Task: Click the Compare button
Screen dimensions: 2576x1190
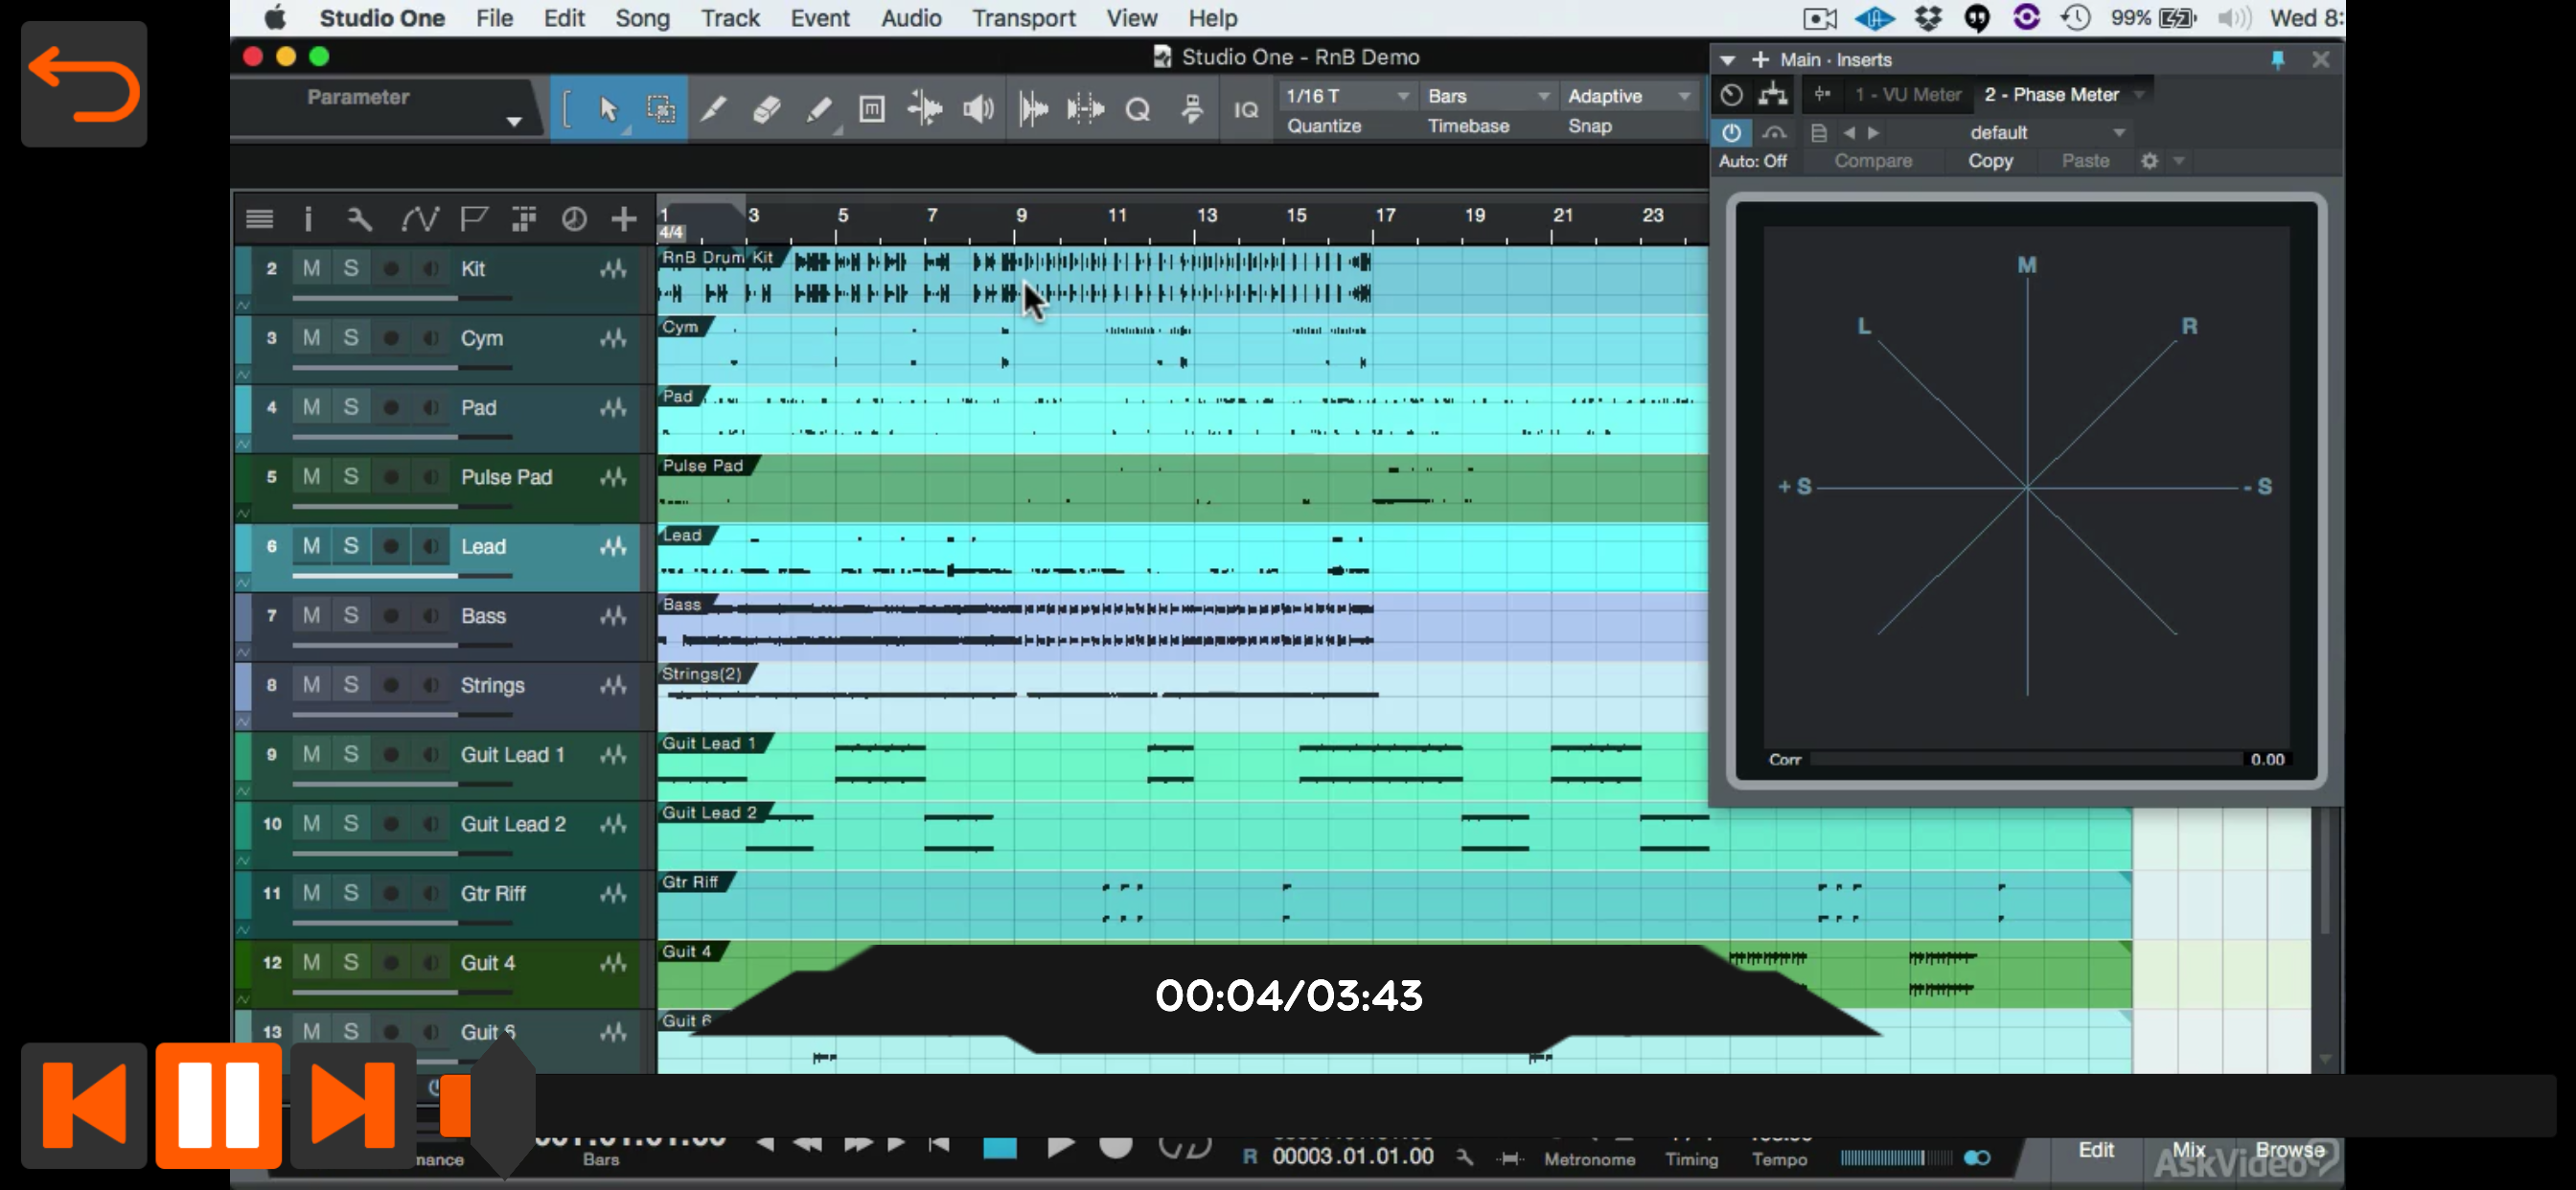Action: (x=1872, y=161)
